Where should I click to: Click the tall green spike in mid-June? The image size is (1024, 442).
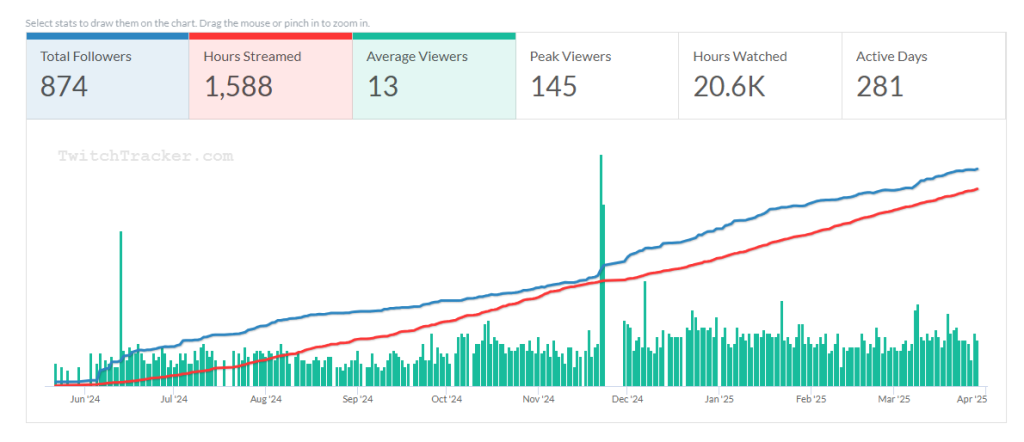121,300
